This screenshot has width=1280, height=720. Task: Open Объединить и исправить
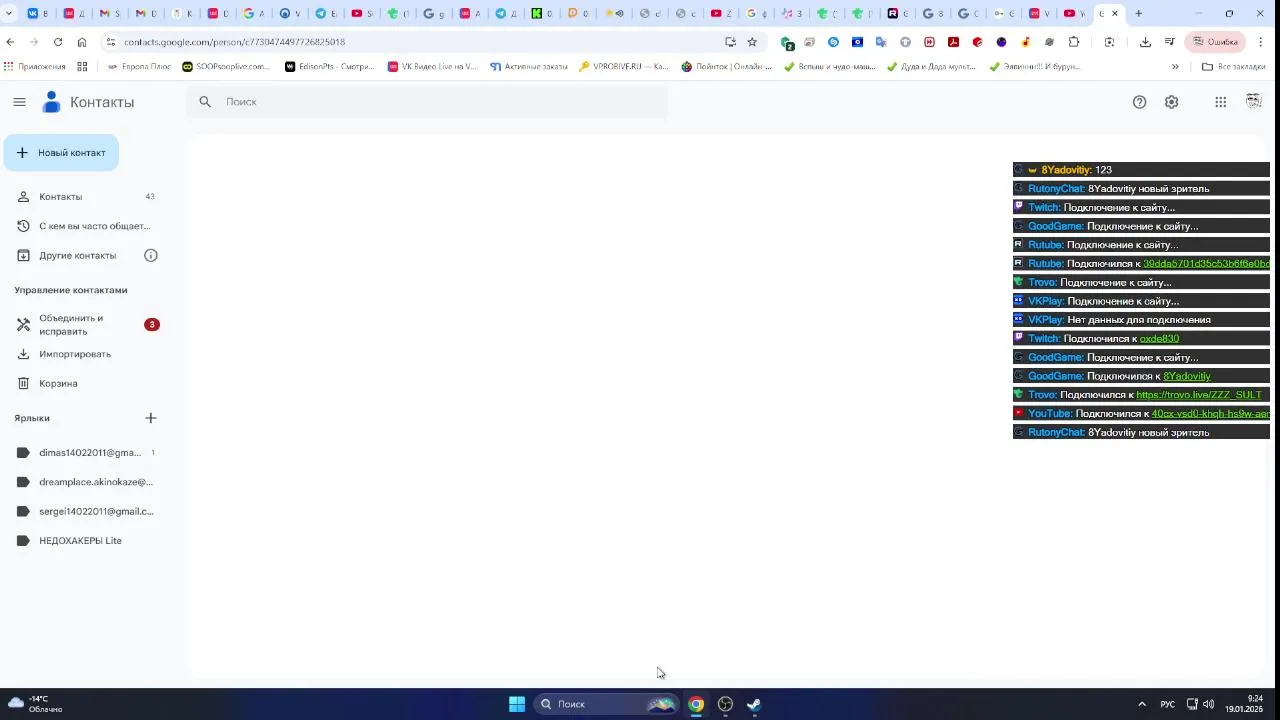pyautogui.click(x=86, y=325)
